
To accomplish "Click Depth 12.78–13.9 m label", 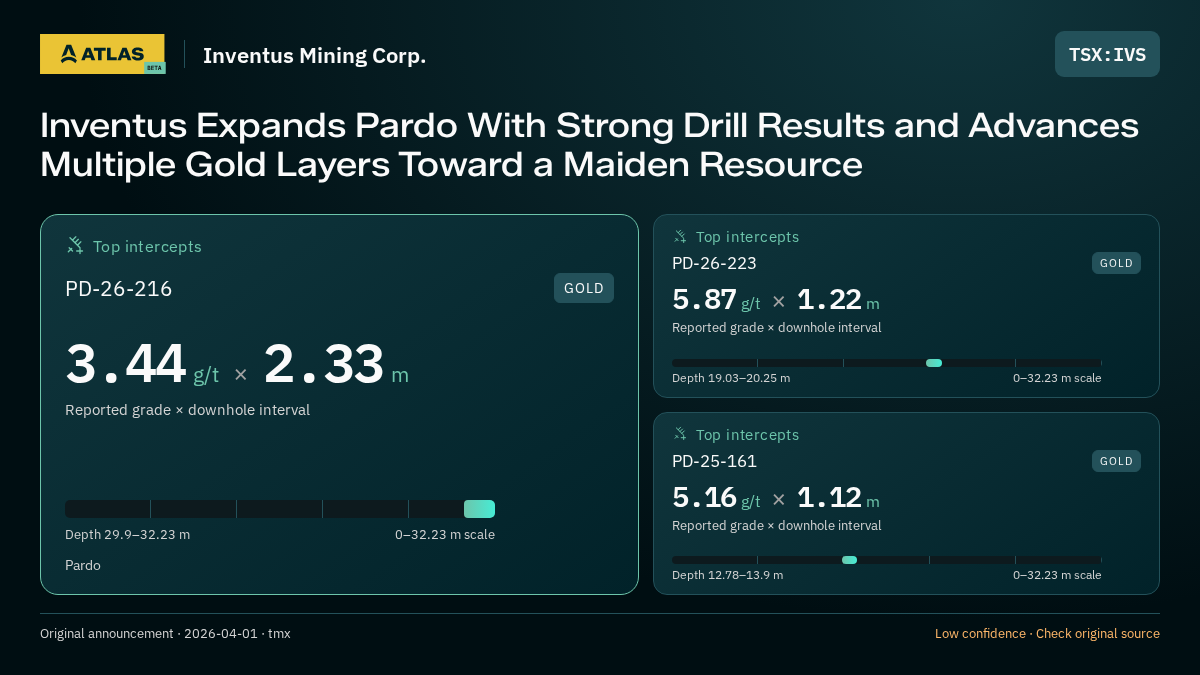I will tap(727, 575).
